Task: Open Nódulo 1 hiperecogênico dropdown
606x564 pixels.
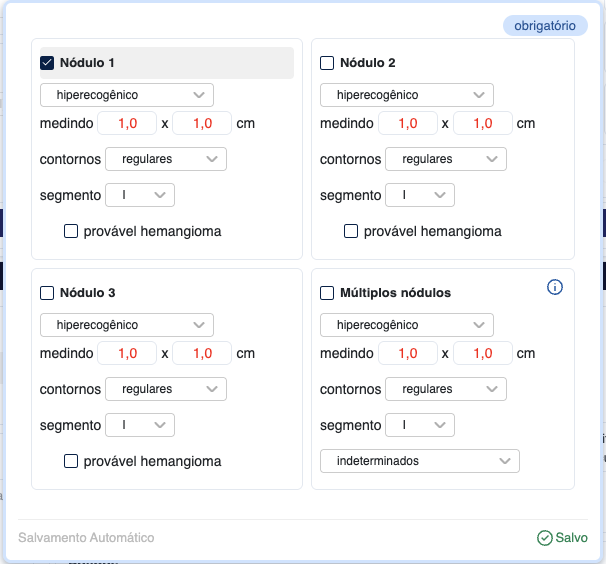Action: (x=127, y=95)
